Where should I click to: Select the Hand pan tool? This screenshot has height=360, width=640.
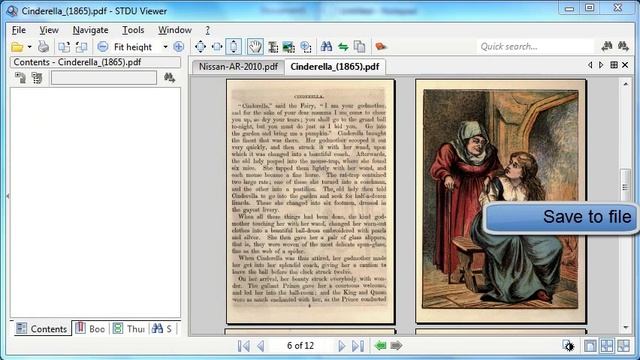[255, 47]
